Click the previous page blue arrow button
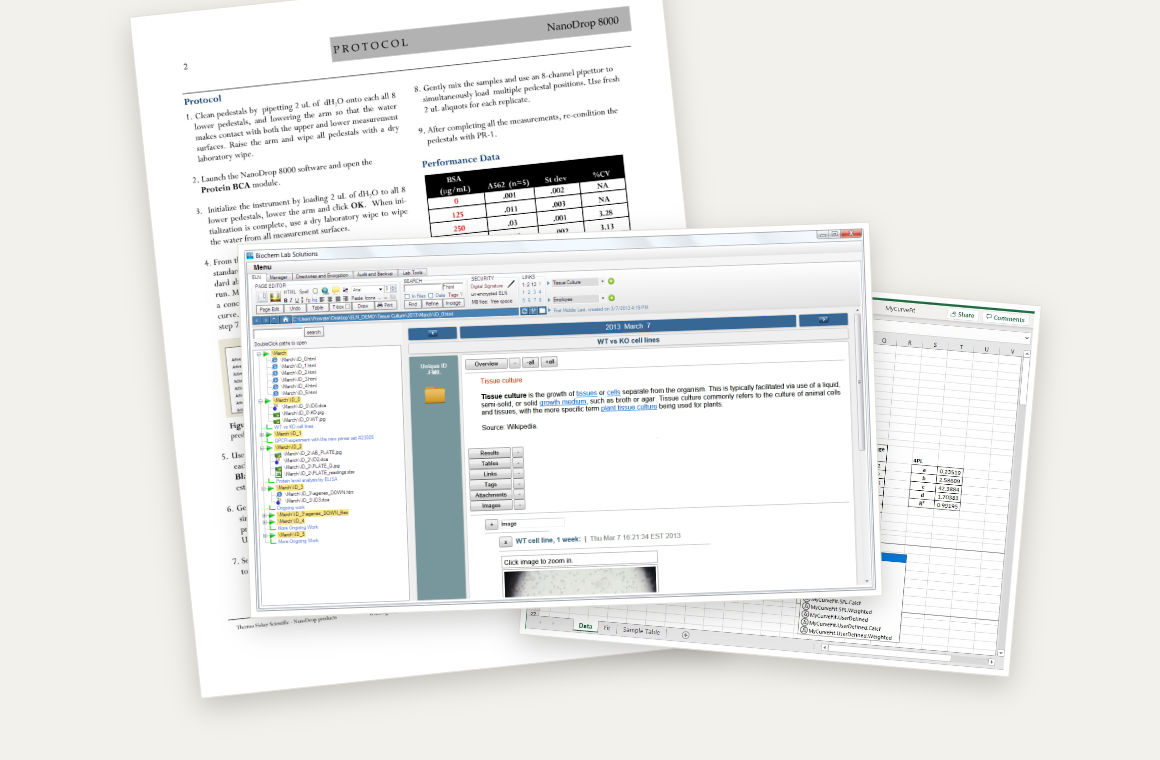This screenshot has height=760, width=1160. (x=433, y=333)
